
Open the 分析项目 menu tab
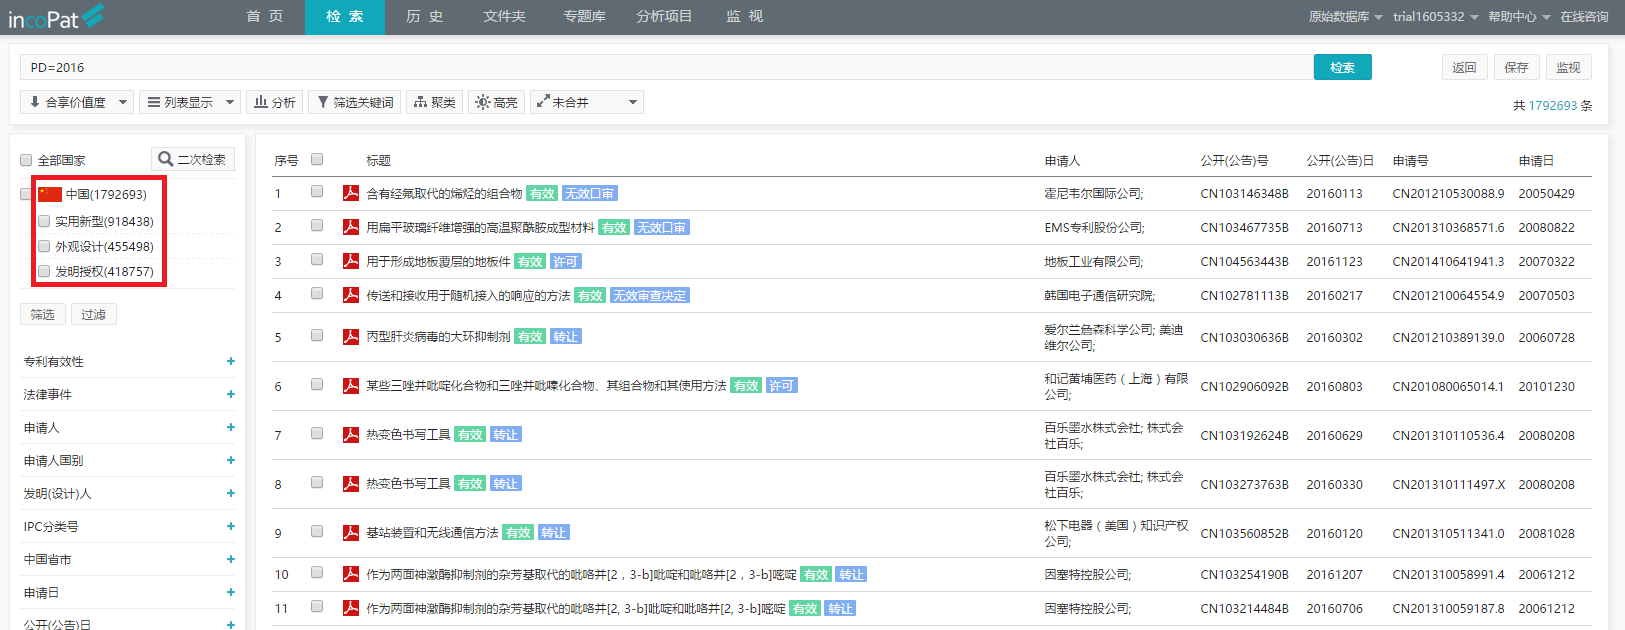pyautogui.click(x=664, y=17)
